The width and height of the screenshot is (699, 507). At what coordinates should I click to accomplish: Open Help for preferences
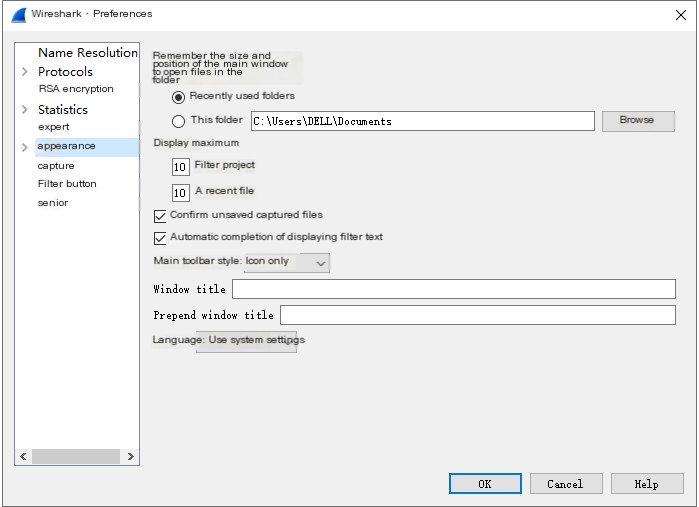[x=647, y=484]
